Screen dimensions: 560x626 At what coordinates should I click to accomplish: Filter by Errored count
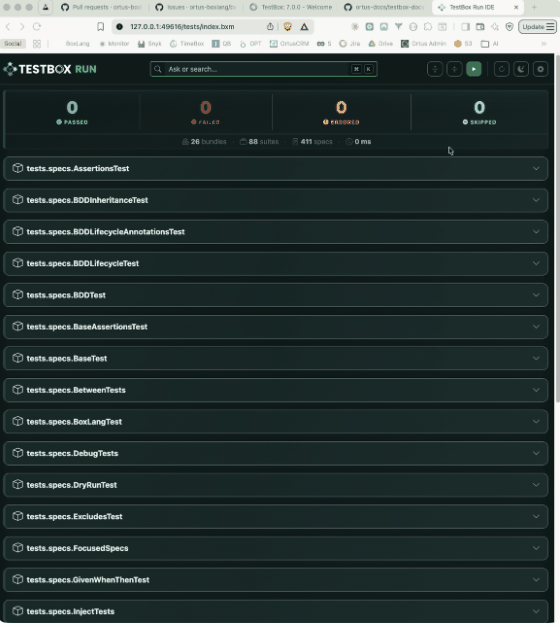341,112
